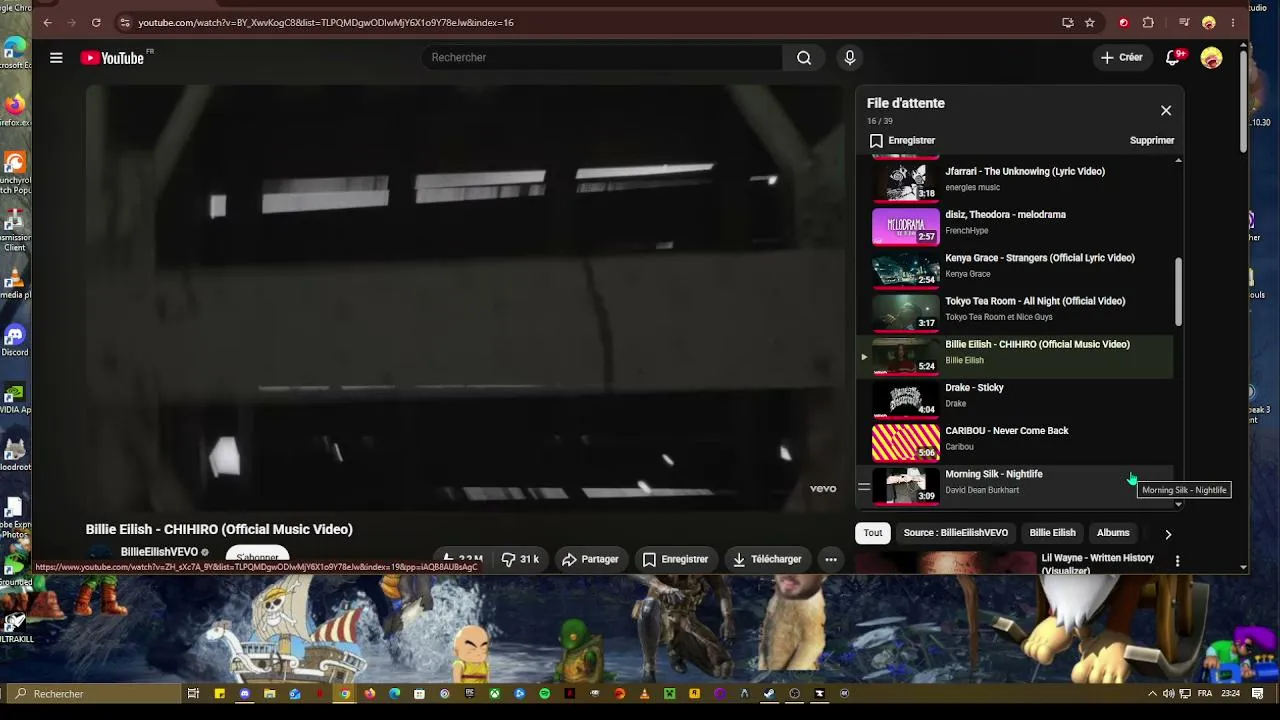Click the page vertical scrollbar thumb
Viewport: 1280px width, 720px height.
pos(1243,100)
